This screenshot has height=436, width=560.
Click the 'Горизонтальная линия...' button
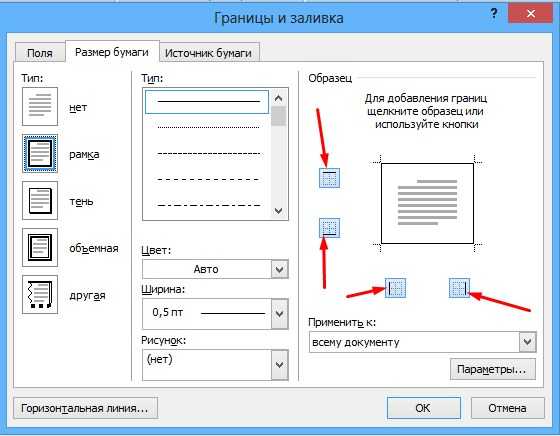pos(85,408)
